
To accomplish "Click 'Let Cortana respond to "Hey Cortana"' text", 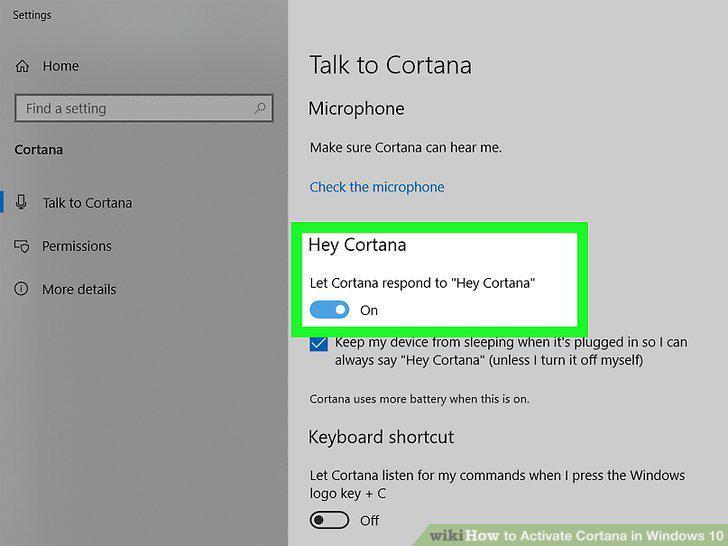I will pos(422,283).
